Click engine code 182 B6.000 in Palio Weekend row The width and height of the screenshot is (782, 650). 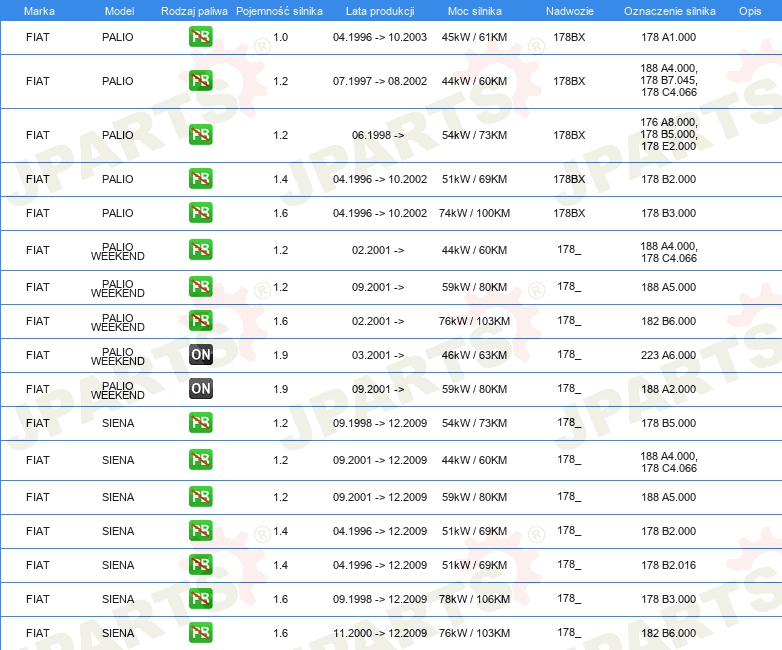click(x=668, y=321)
